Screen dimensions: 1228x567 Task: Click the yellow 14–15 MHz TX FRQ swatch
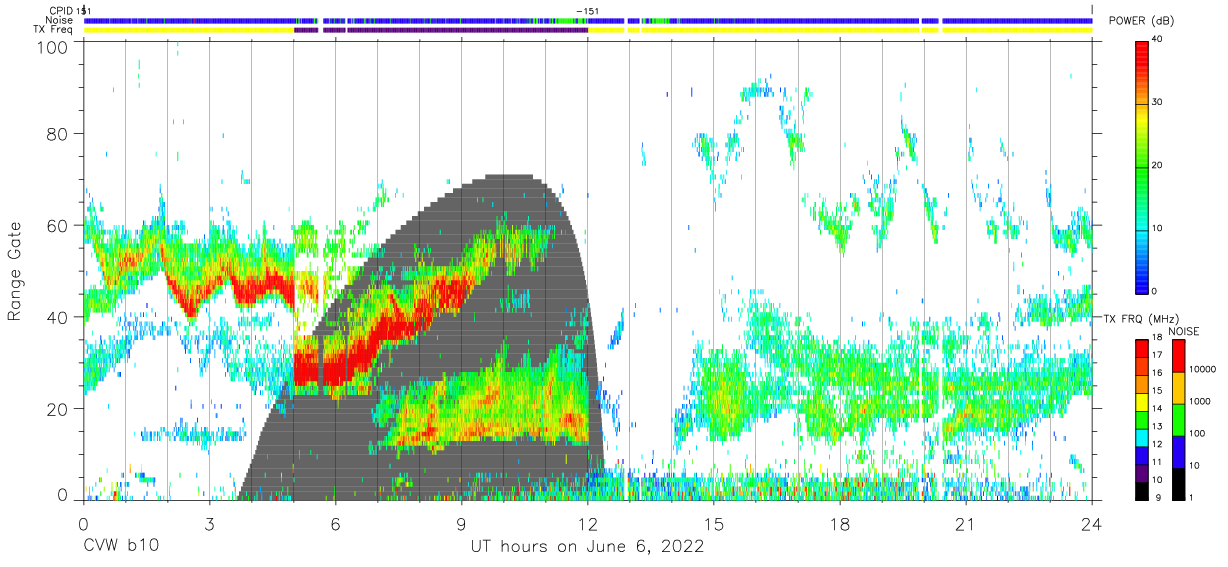[x=1141, y=401]
